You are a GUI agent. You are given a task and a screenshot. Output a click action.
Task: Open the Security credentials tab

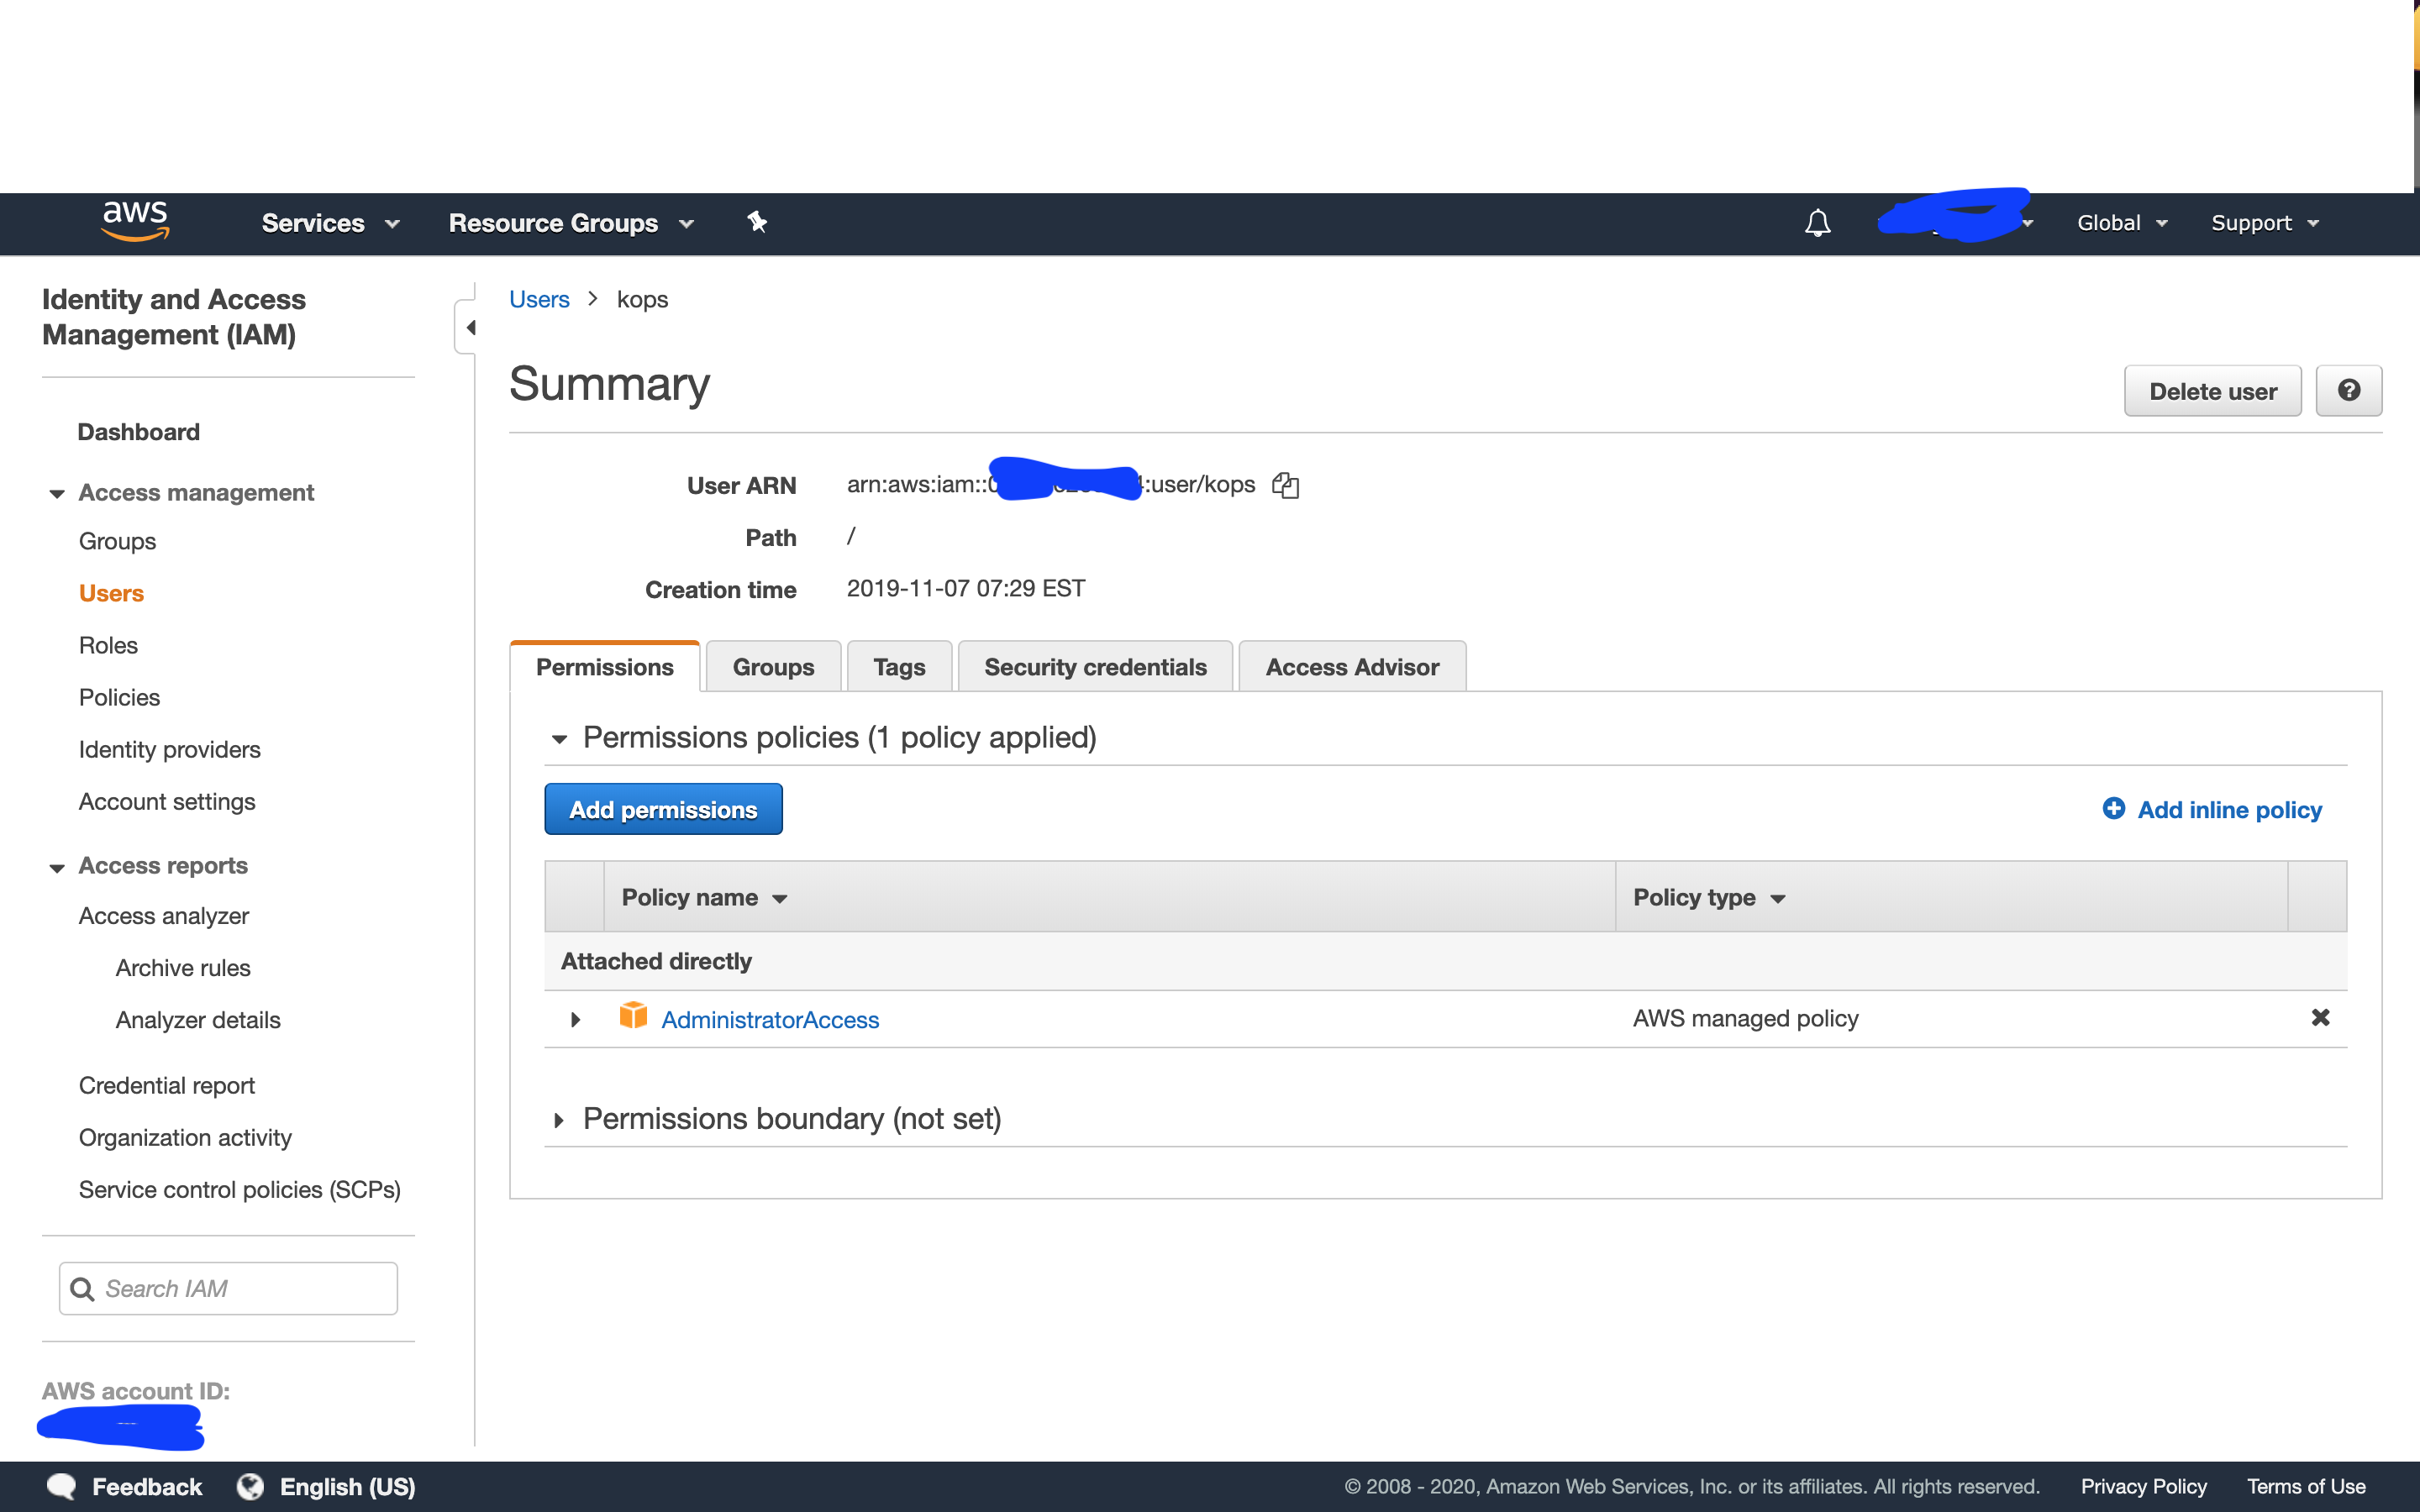pos(1095,667)
